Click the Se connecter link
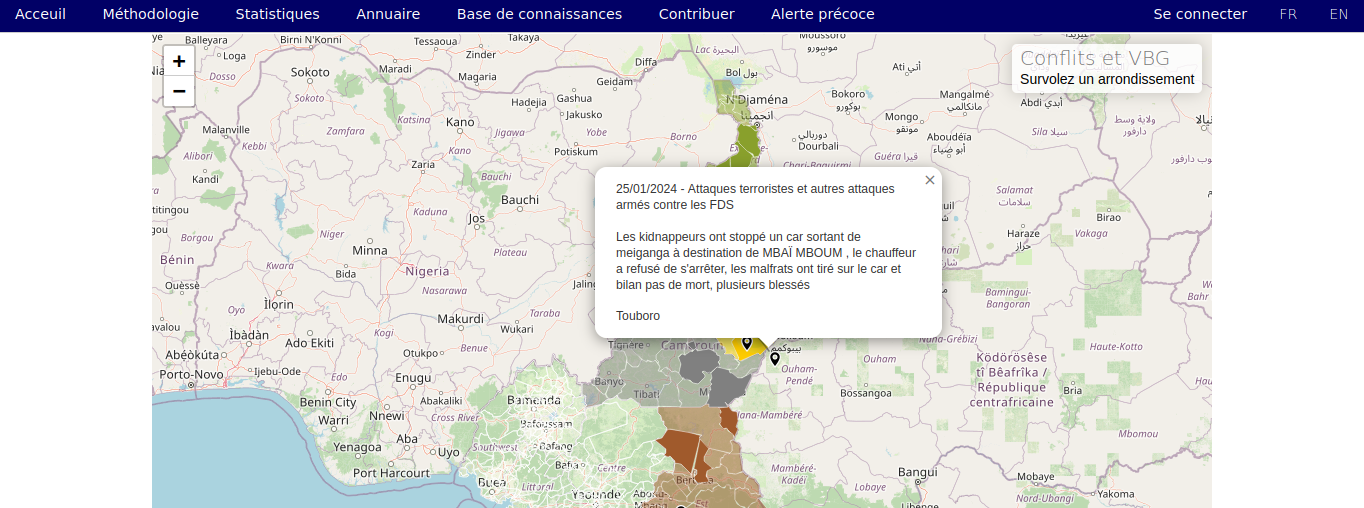 pyautogui.click(x=1200, y=14)
